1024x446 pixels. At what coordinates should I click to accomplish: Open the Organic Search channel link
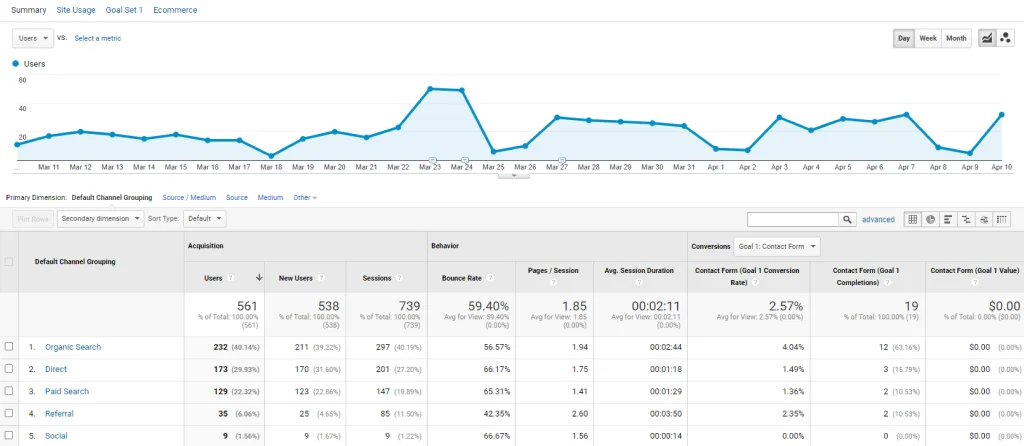pyautogui.click(x=73, y=347)
